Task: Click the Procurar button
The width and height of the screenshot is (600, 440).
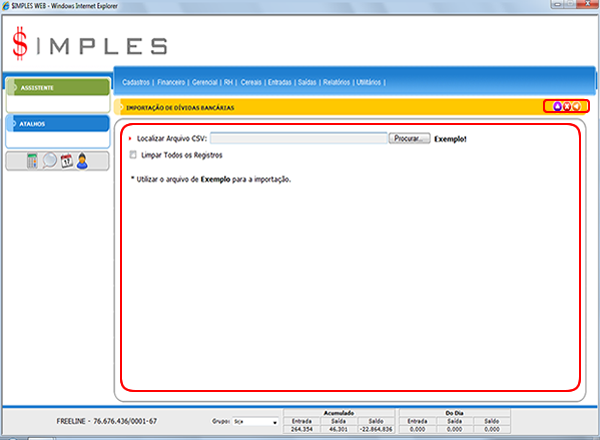Action: click(409, 139)
